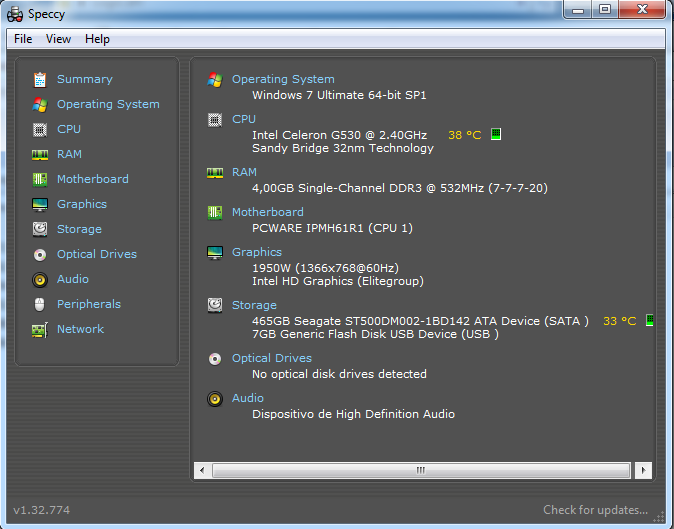This screenshot has height=529, width=674.
Task: Click the Storage hard drive icon in sidebar
Action: 40,229
